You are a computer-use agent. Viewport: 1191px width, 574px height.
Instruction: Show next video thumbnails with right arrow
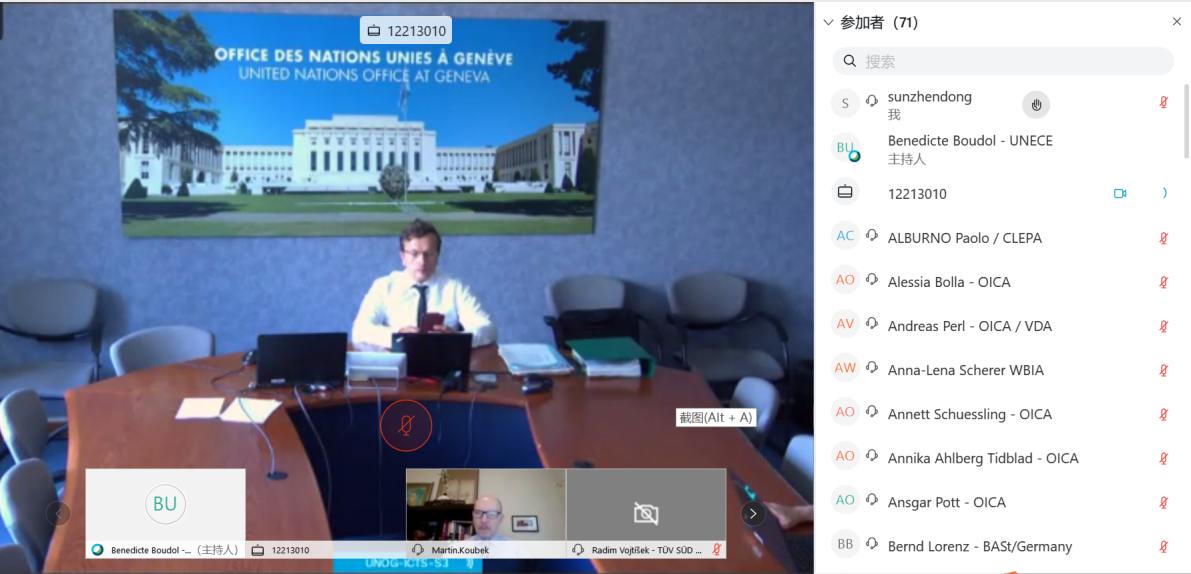pos(753,514)
